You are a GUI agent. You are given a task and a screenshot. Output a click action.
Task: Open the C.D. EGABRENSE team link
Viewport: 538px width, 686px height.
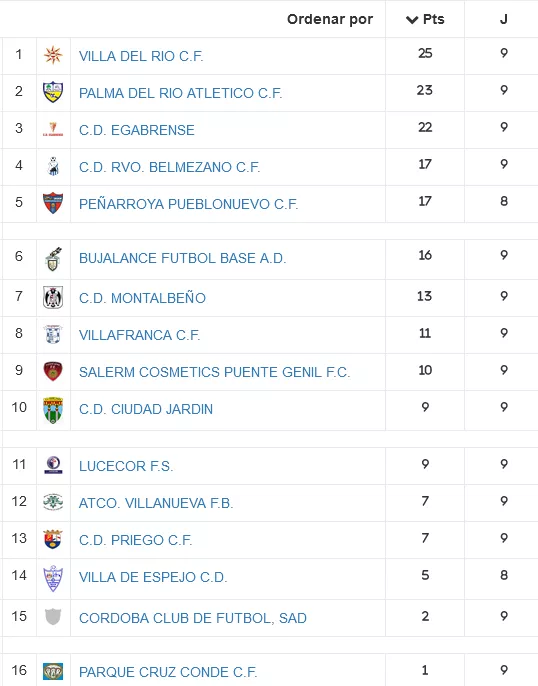coord(136,130)
